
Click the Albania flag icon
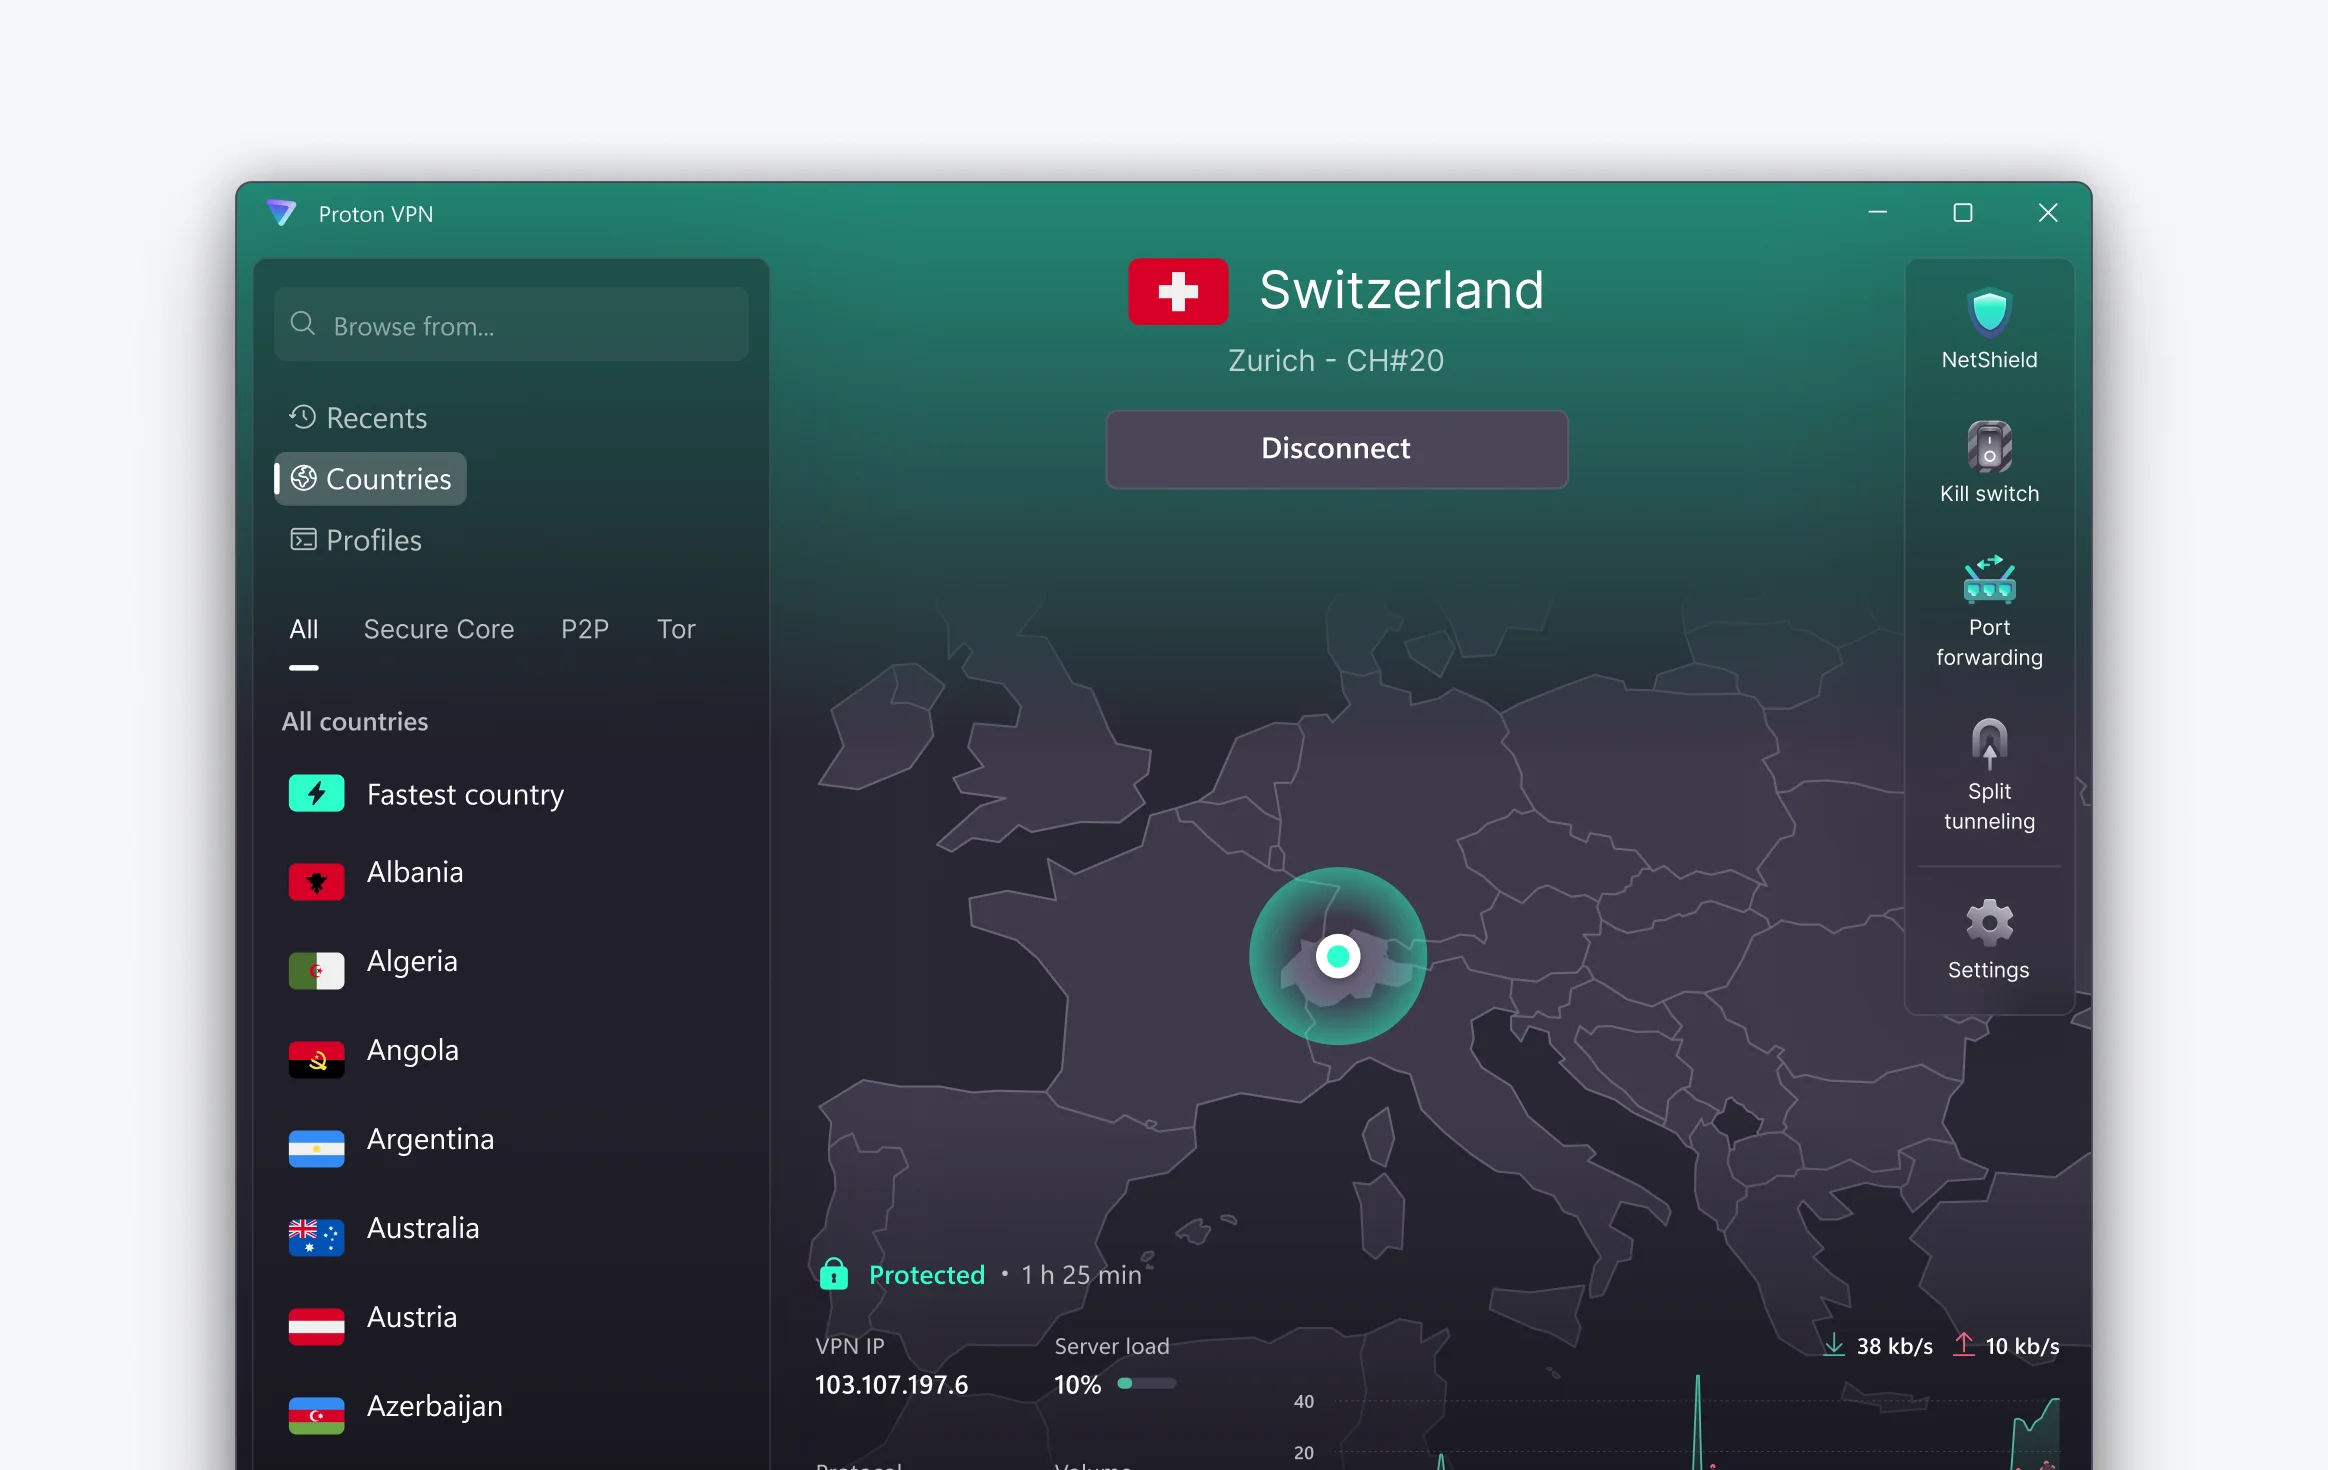pos(316,882)
